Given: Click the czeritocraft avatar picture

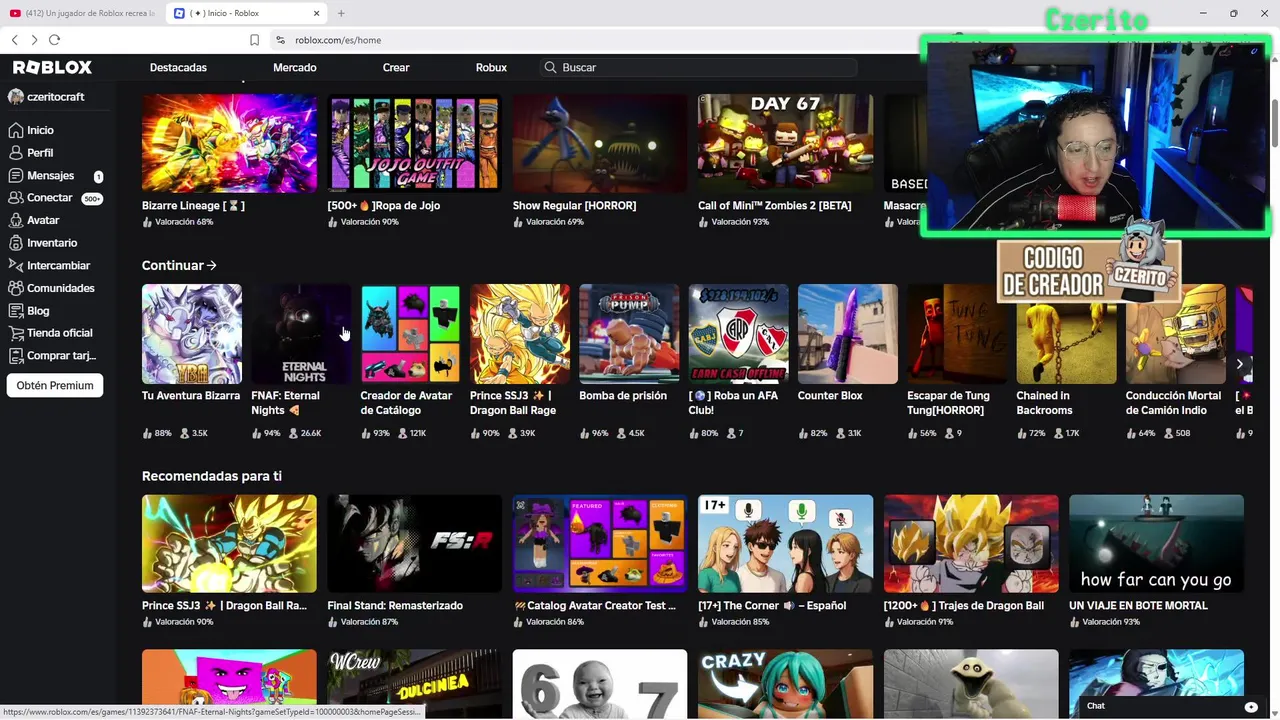Looking at the screenshot, I should tap(15, 97).
